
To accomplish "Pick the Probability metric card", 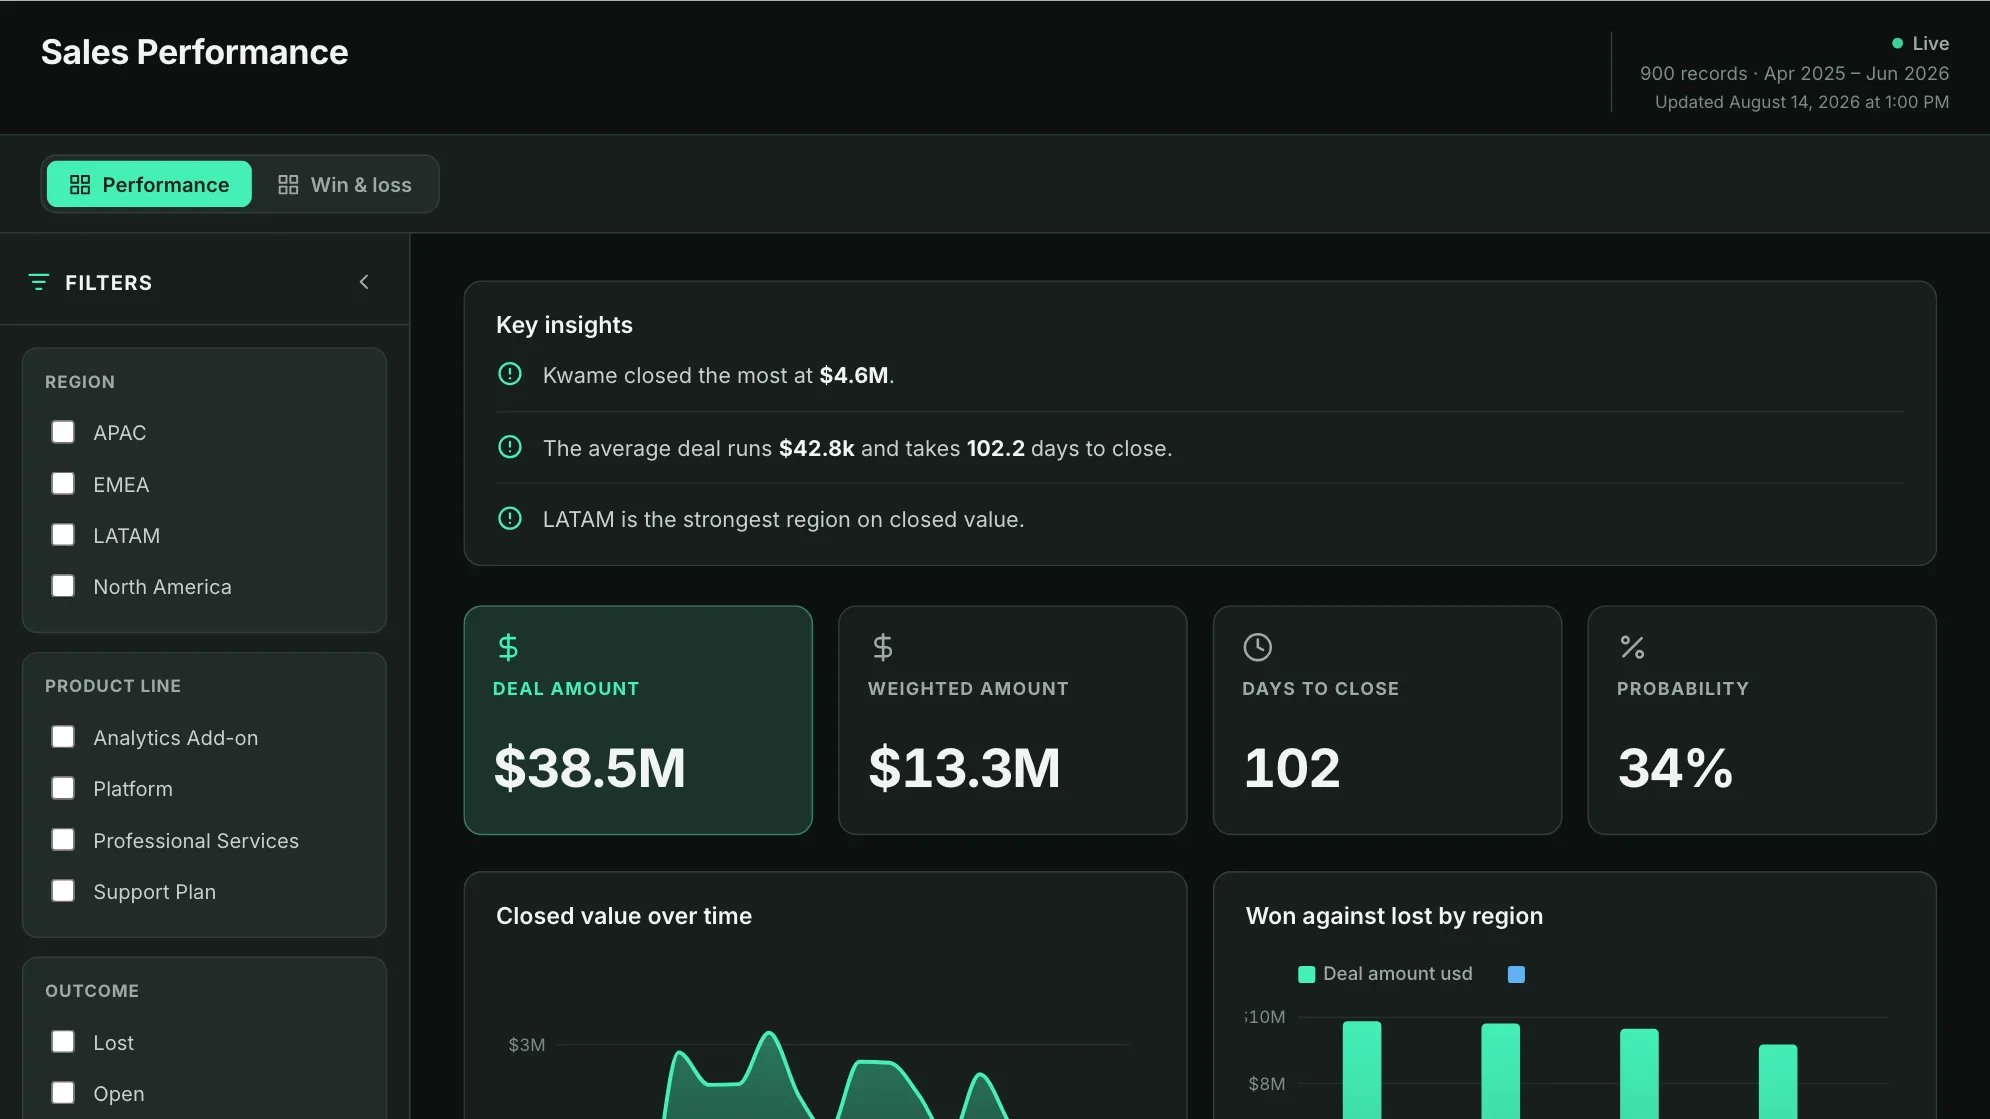I will (x=1762, y=720).
